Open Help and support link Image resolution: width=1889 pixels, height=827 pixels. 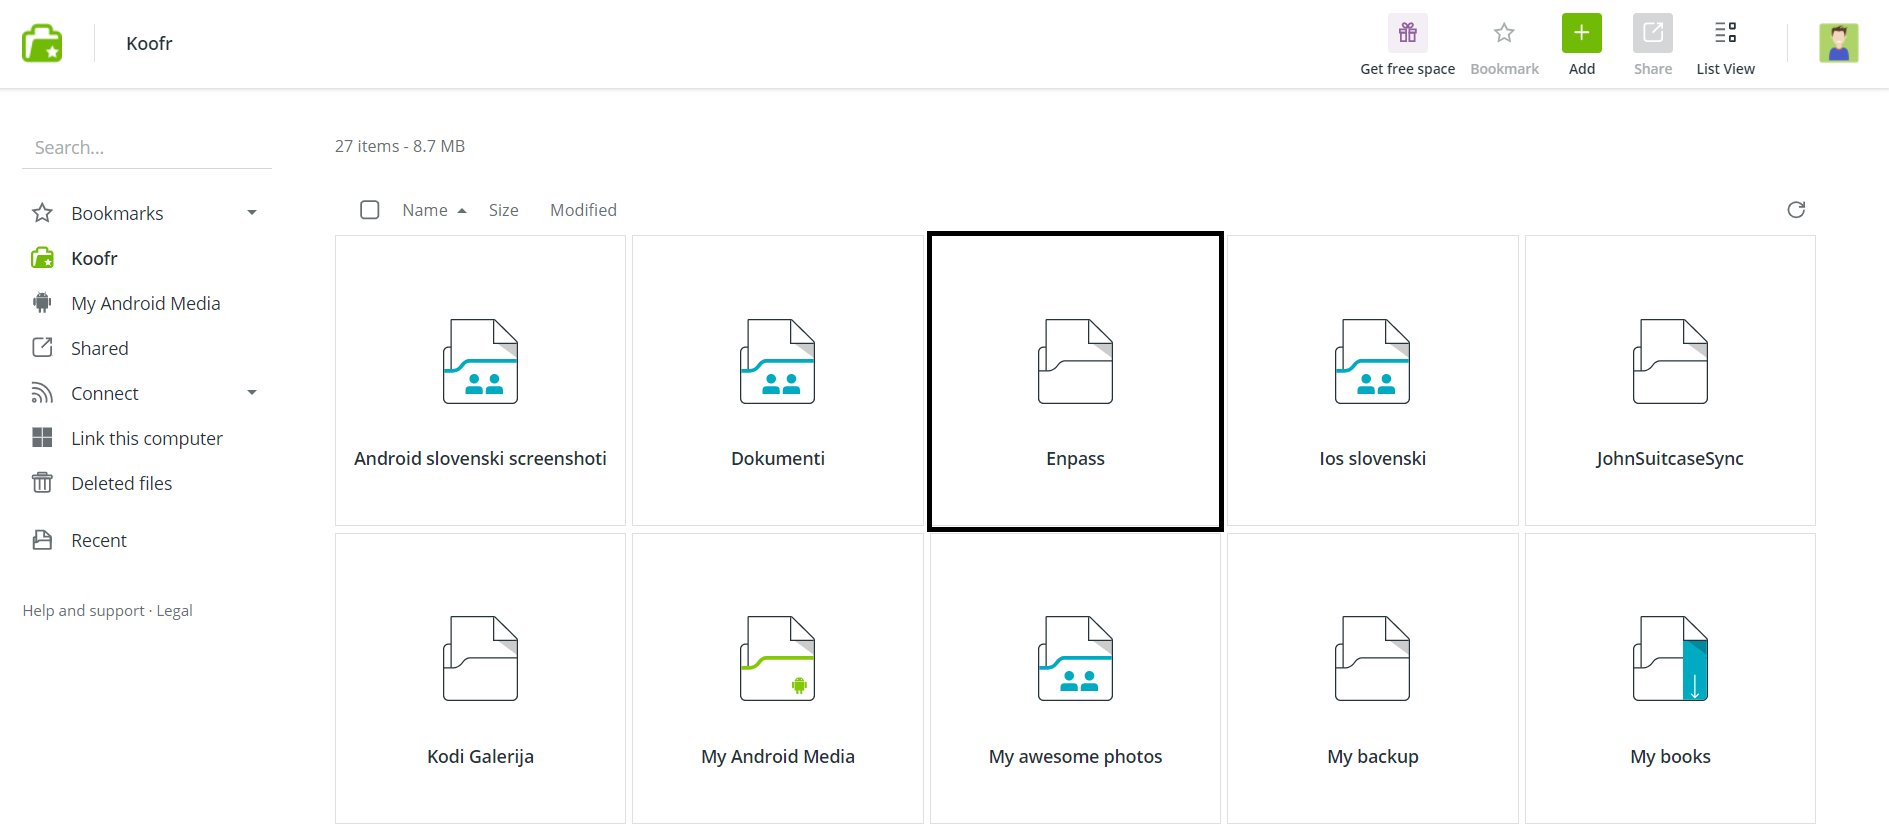click(x=84, y=610)
